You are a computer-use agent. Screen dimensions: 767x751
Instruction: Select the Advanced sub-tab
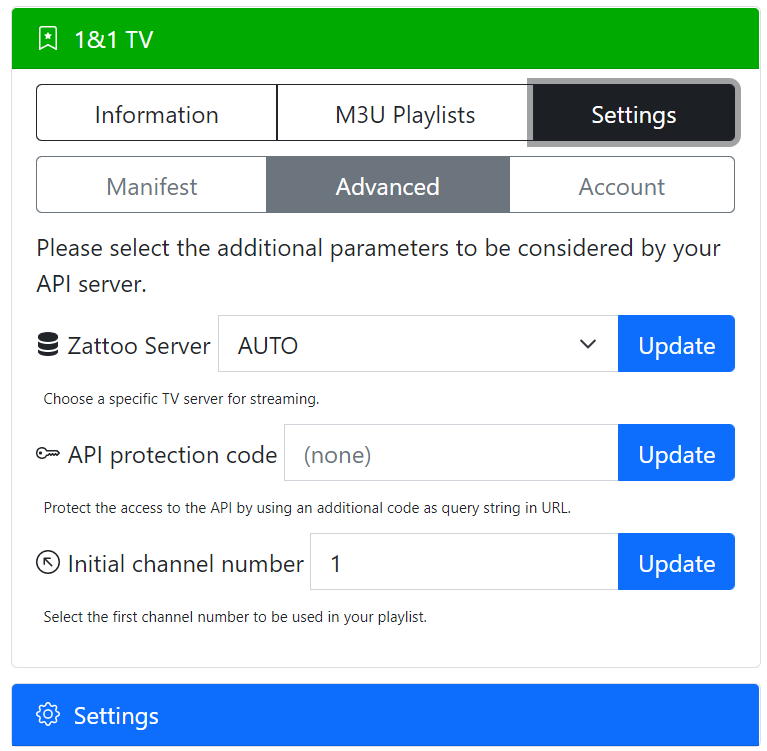(388, 185)
